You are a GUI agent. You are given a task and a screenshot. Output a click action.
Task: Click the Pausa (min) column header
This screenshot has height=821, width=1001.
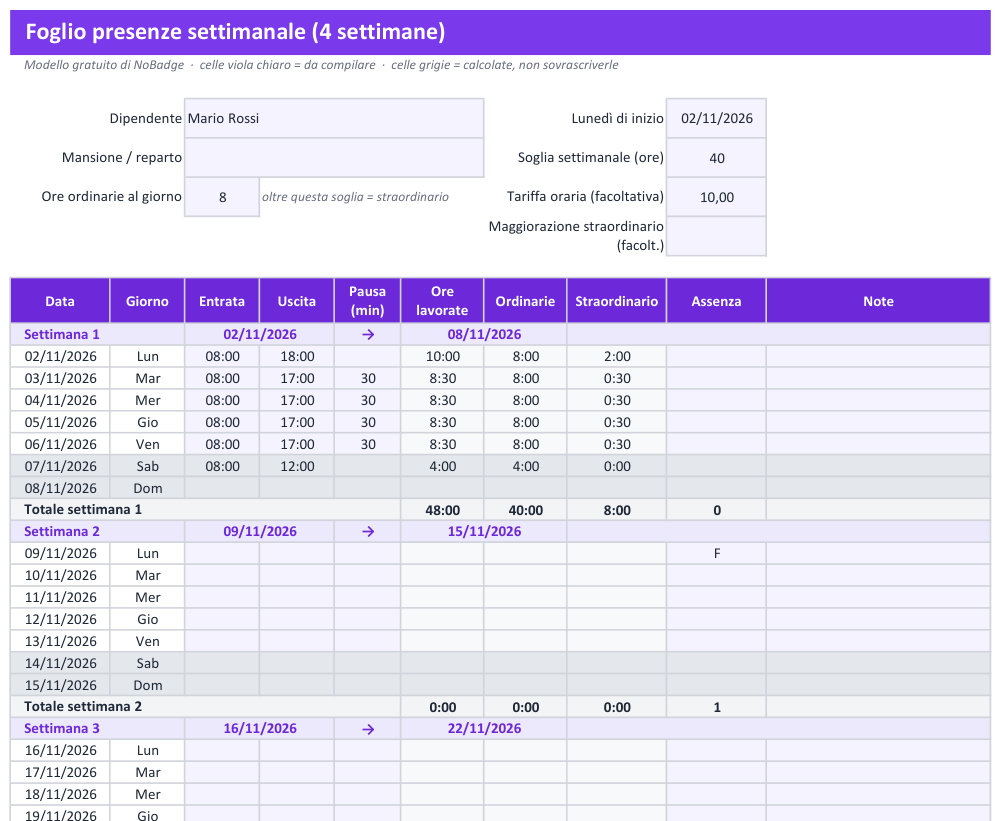coord(367,301)
